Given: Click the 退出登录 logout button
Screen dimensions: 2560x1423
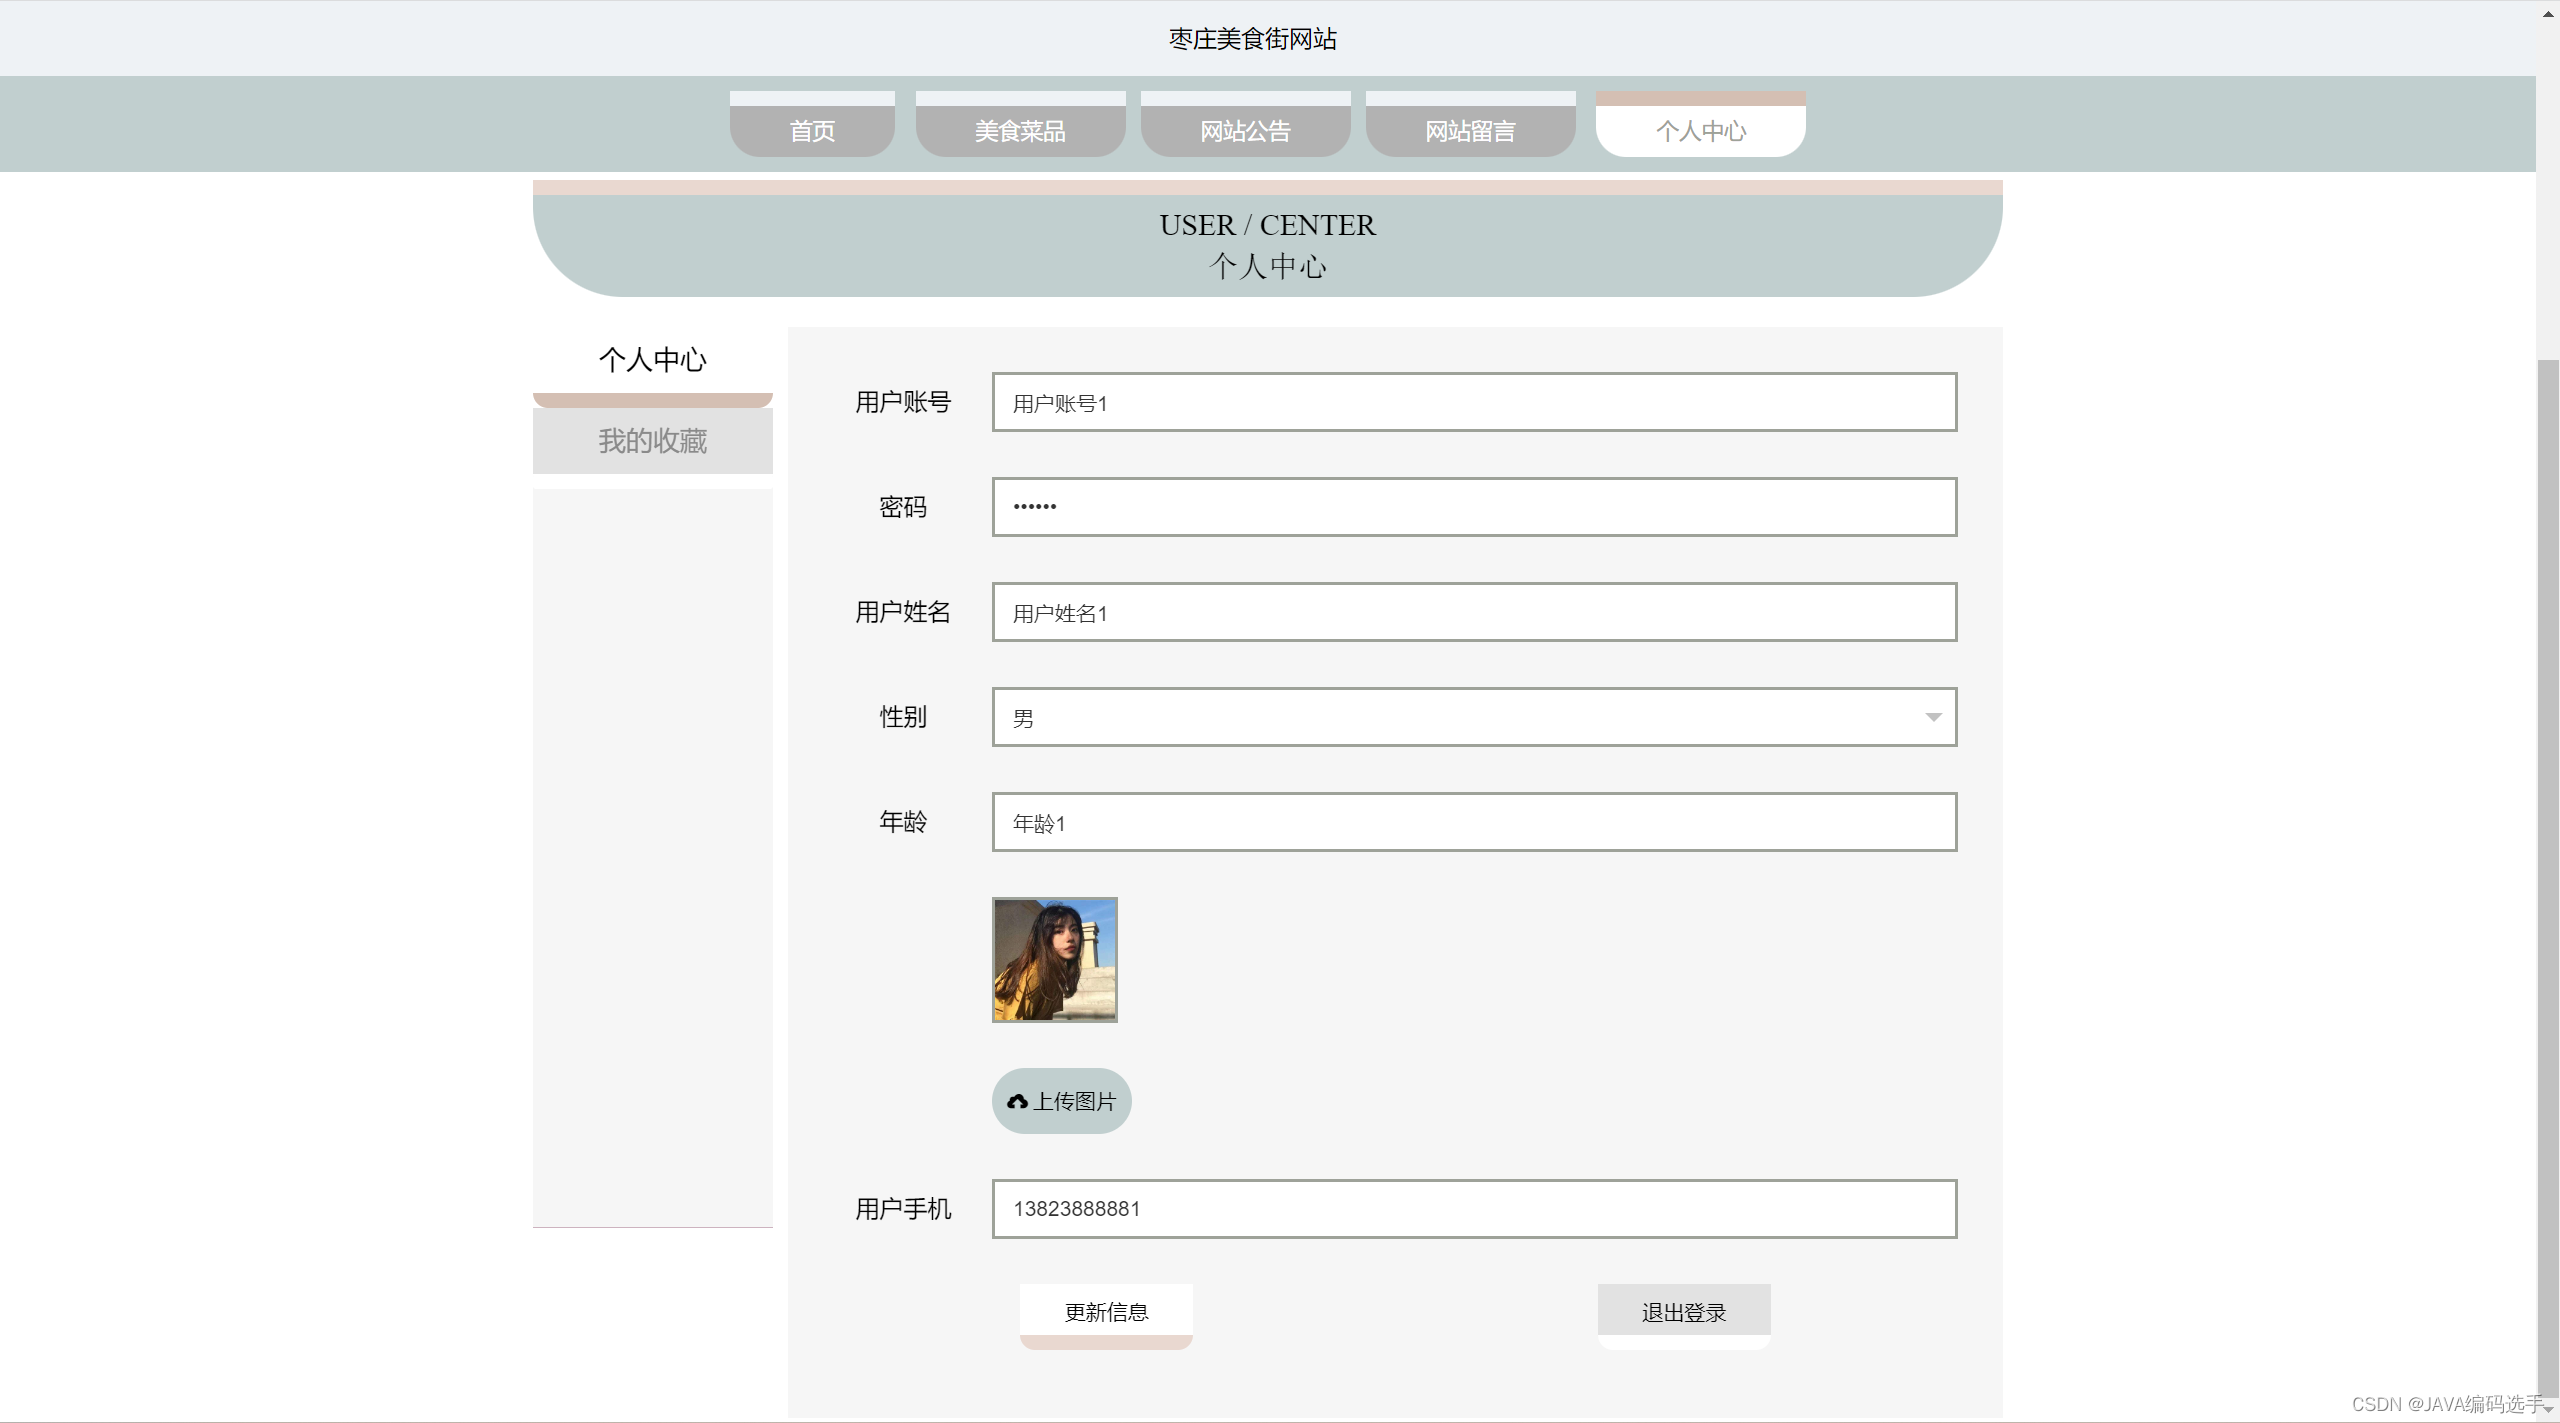Looking at the screenshot, I should pyautogui.click(x=1684, y=1311).
